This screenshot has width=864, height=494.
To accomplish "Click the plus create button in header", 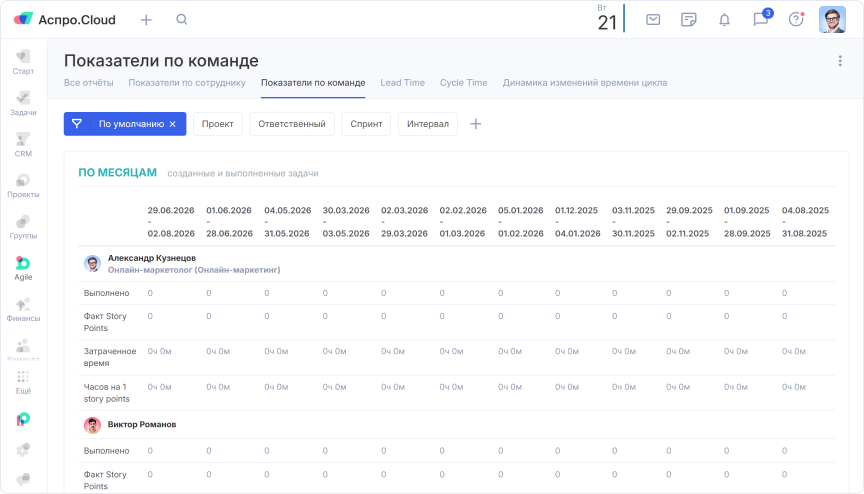I will point(146,20).
